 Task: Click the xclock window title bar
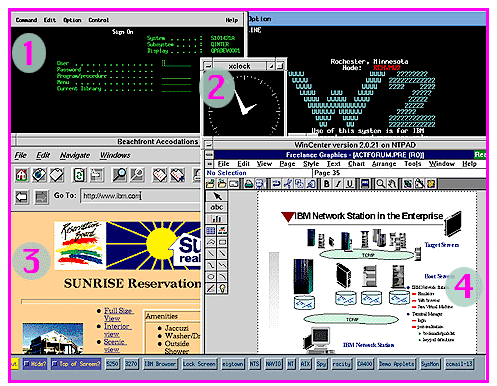coord(239,66)
